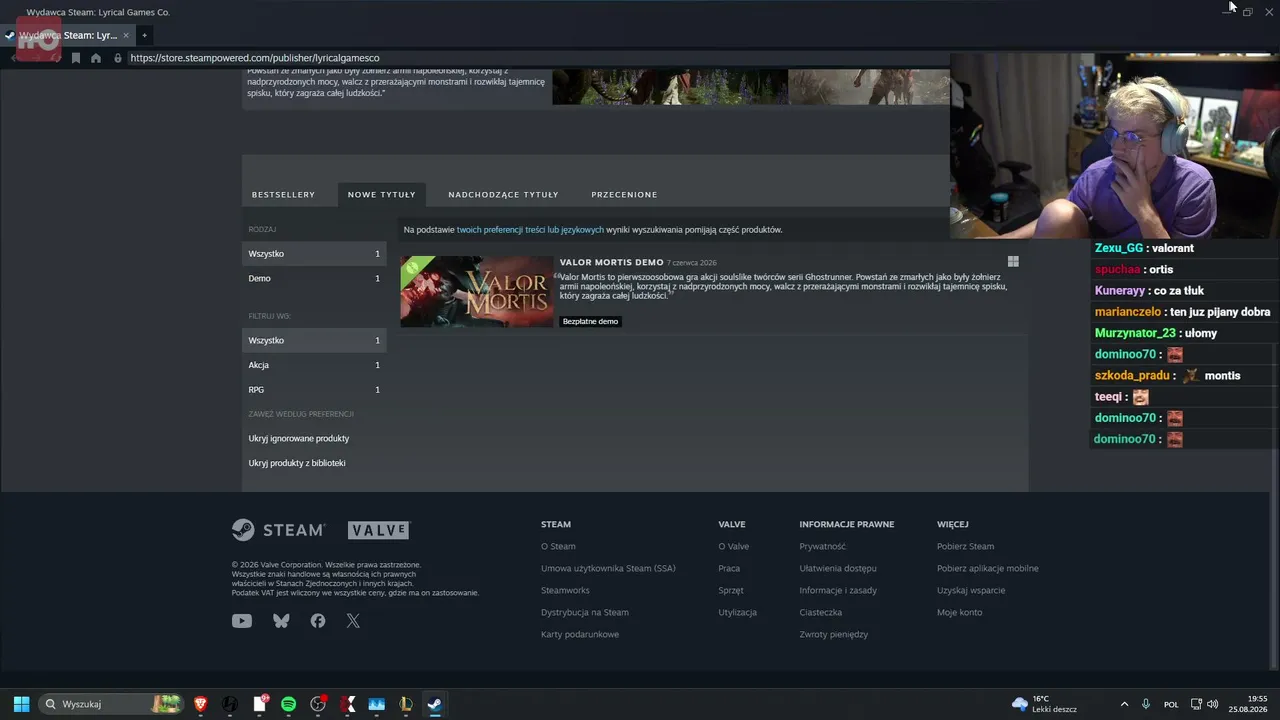Open Ułatwienia dostępu footer link

coord(838,568)
